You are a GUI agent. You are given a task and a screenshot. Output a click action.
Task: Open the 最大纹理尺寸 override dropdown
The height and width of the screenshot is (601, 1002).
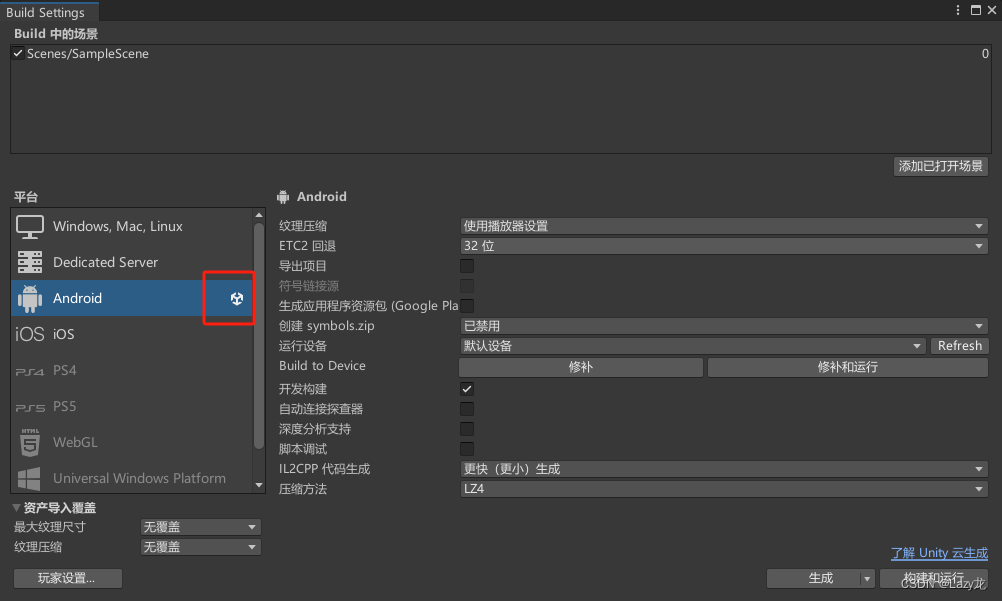tap(201, 527)
